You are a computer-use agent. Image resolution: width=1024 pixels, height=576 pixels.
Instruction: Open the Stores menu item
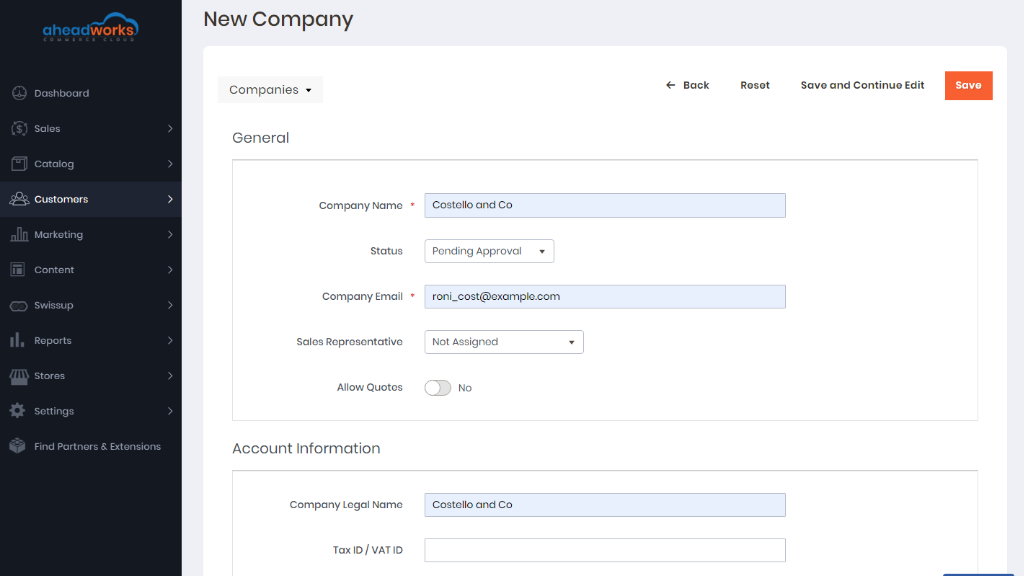[91, 376]
